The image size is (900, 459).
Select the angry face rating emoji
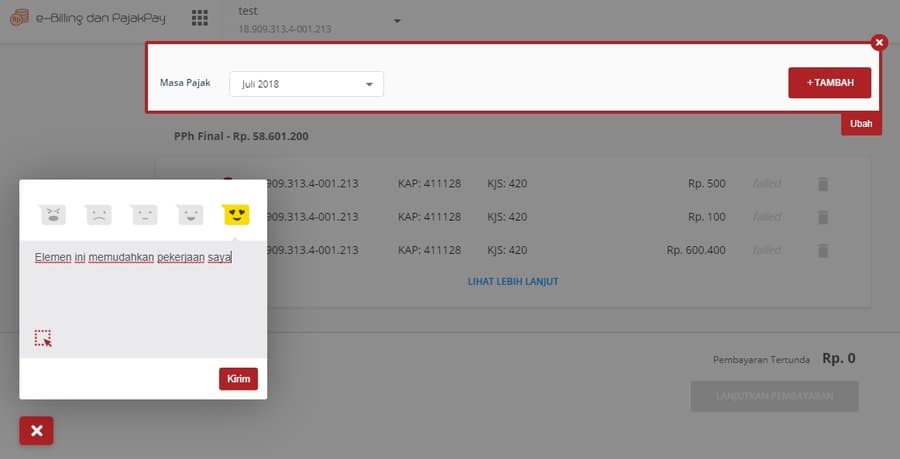53,215
